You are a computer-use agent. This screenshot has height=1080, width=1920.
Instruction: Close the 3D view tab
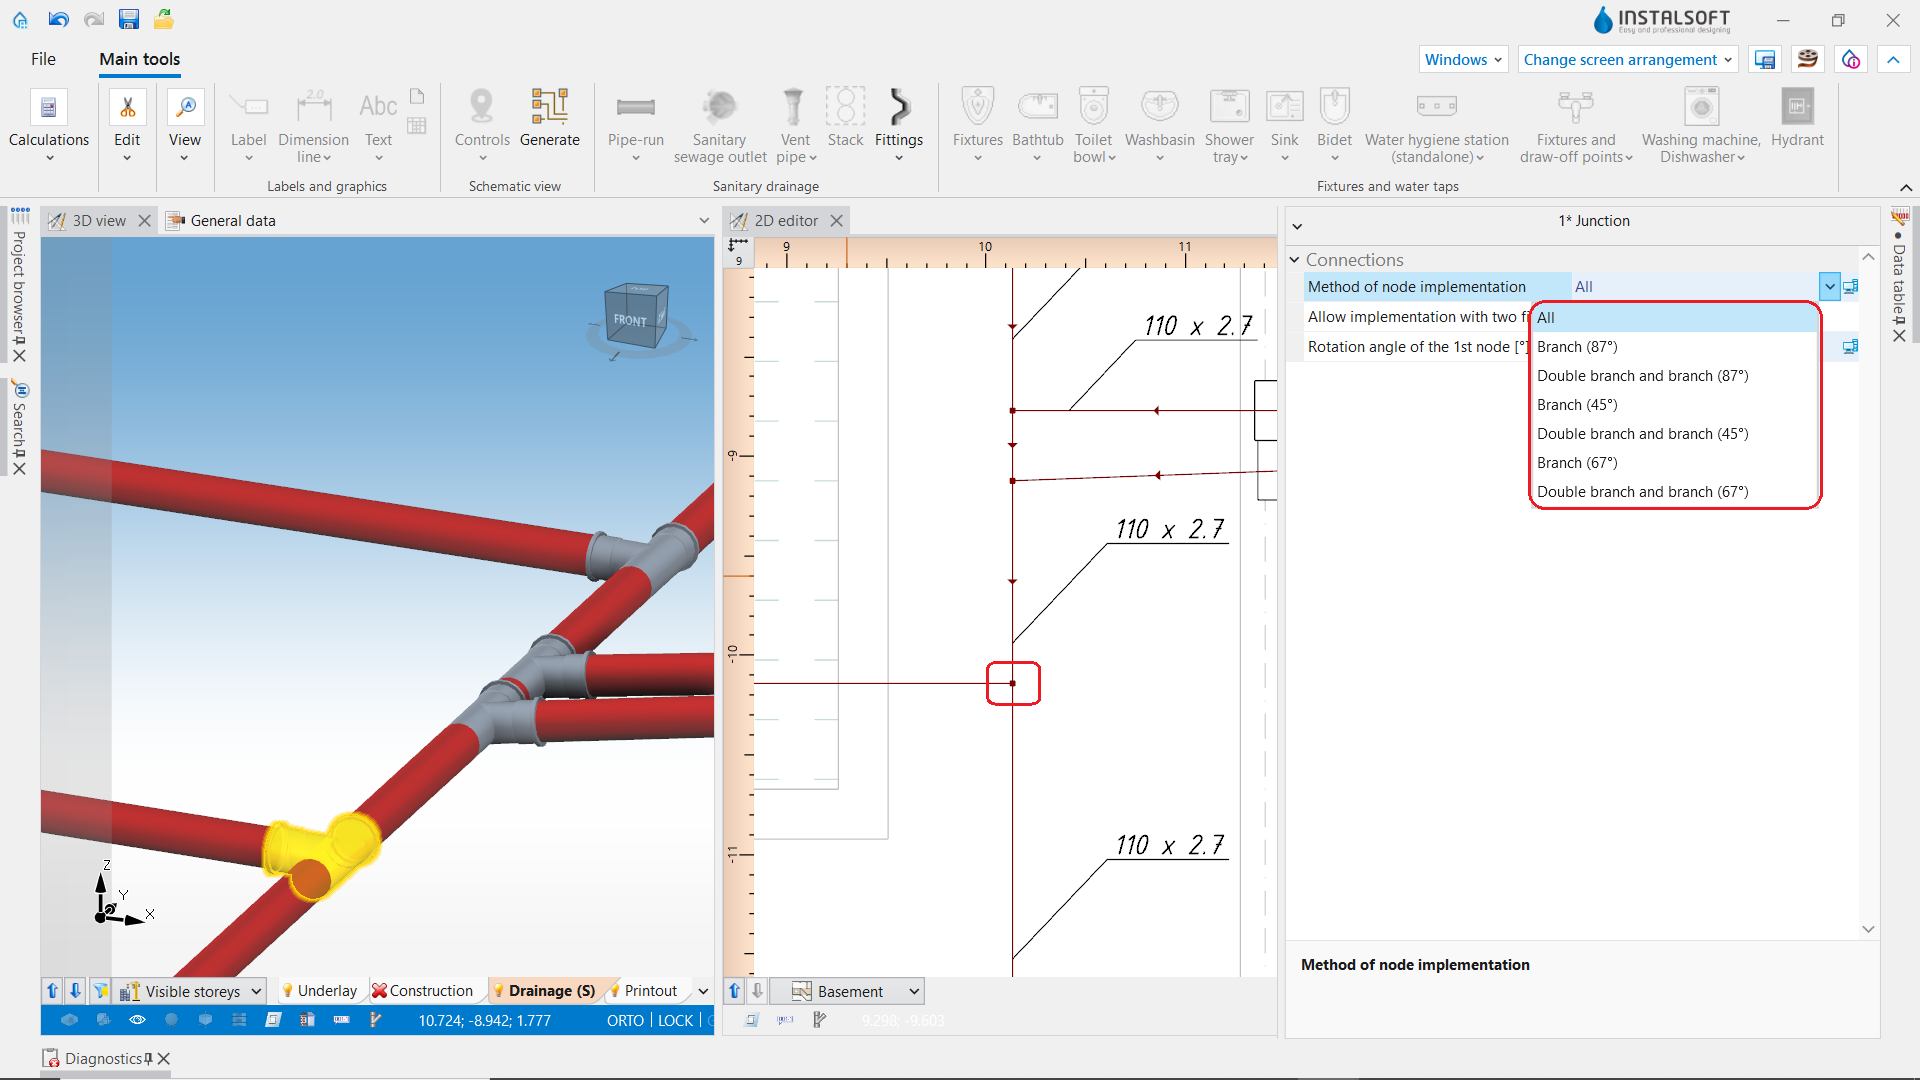[144, 221]
